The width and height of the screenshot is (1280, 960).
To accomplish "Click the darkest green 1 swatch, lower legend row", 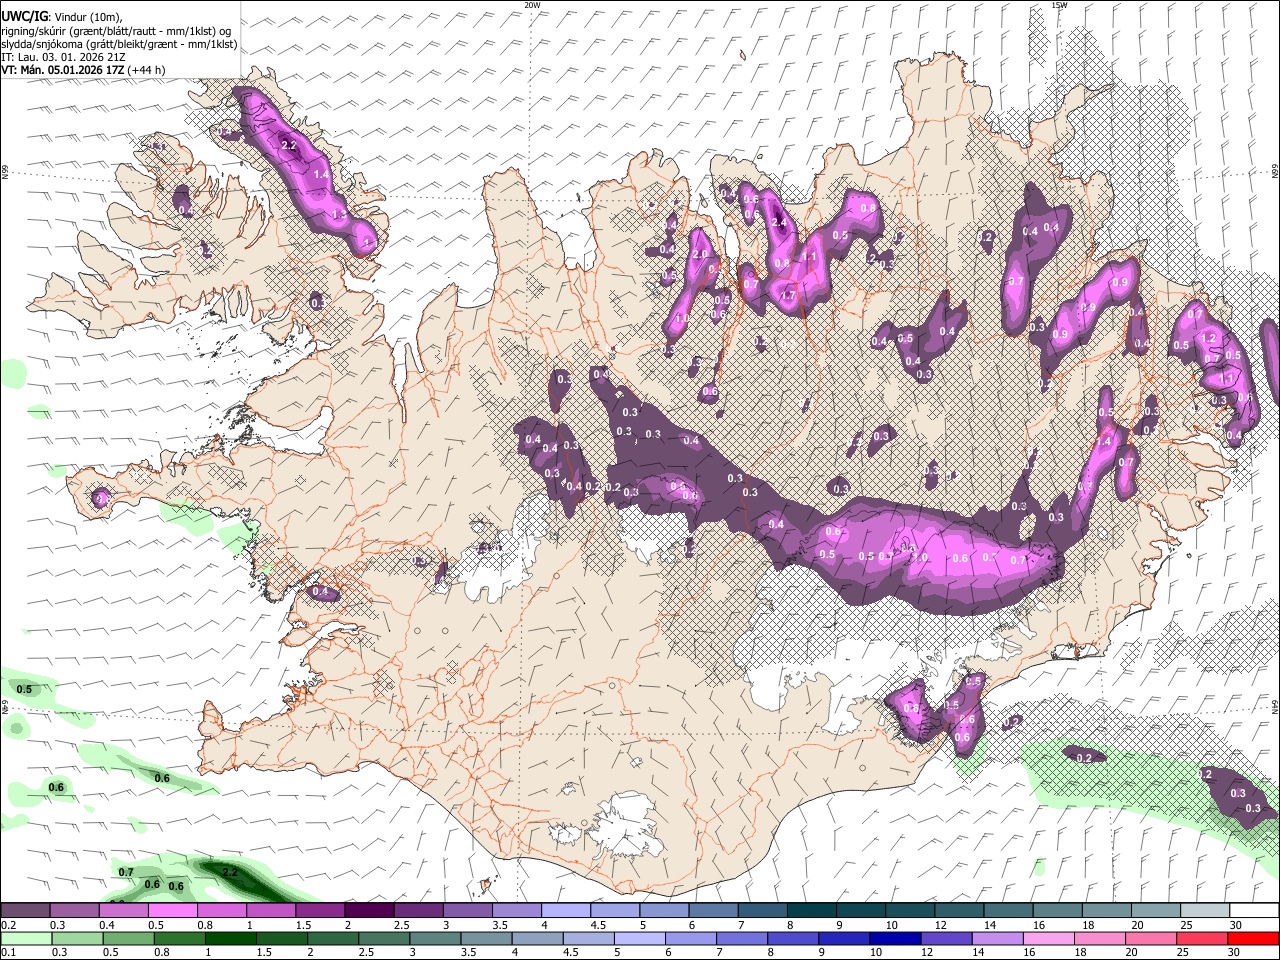I will (230, 939).
